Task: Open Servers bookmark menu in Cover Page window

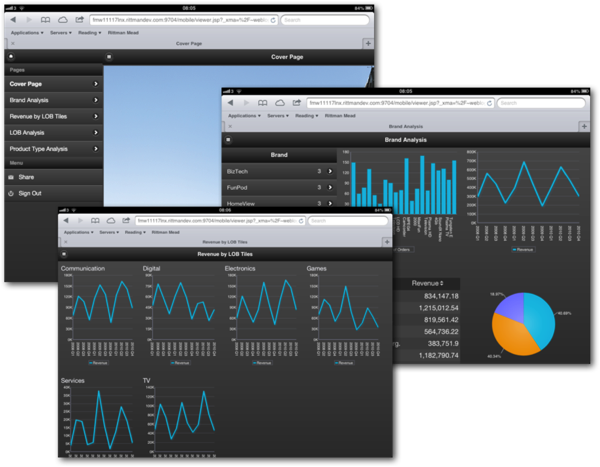Action: click(60, 33)
